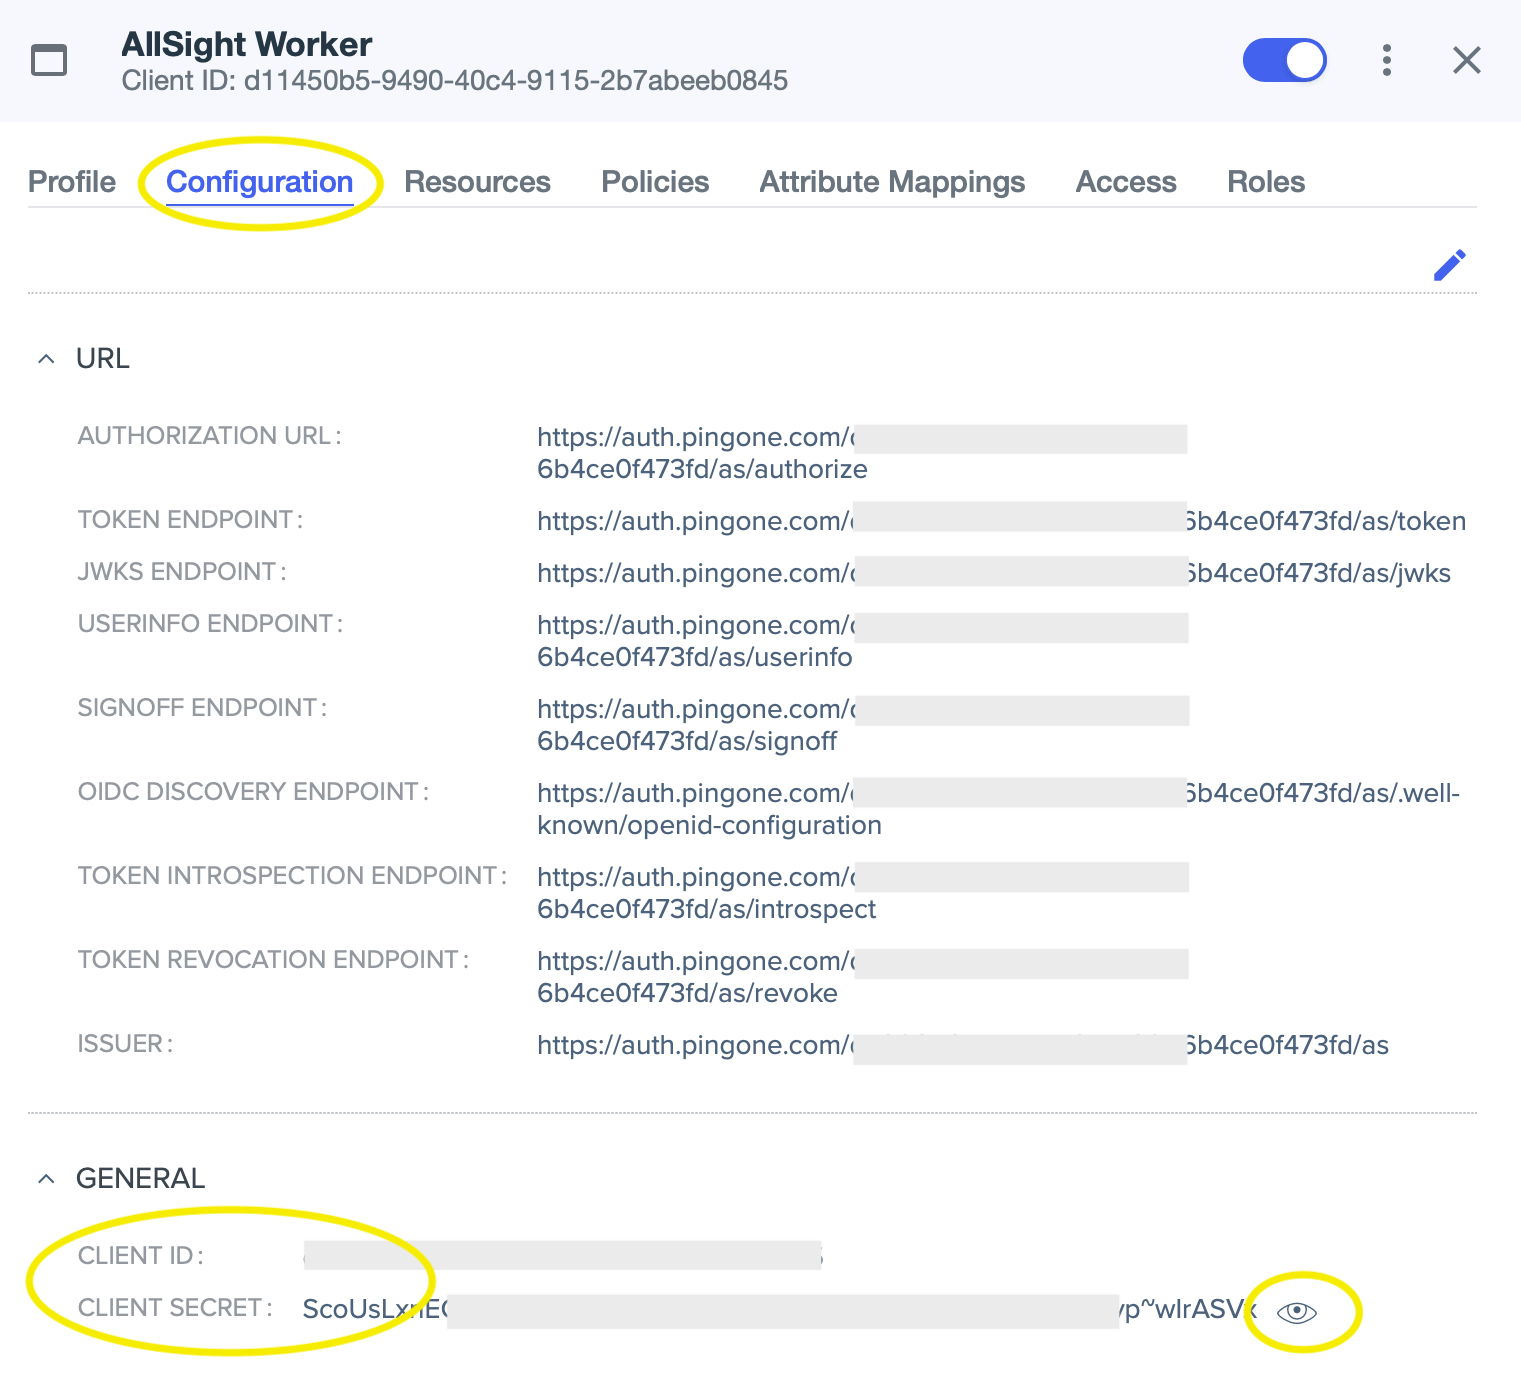Open the Resources tab
The width and height of the screenshot is (1521, 1379).
[477, 182]
